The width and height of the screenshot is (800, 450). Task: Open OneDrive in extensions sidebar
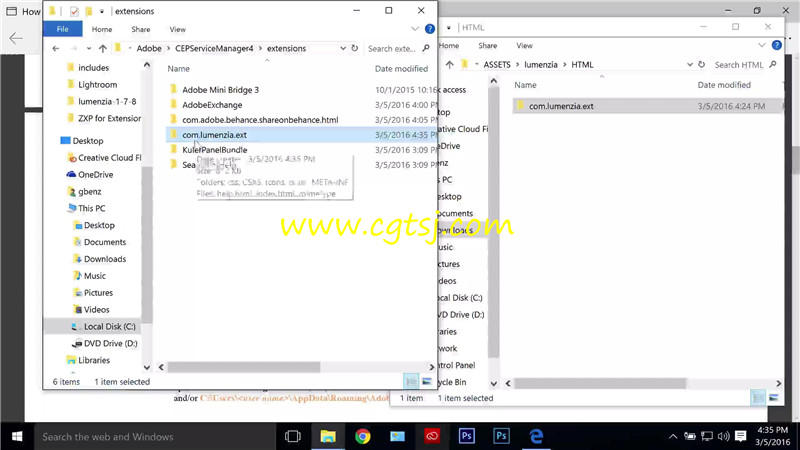95,174
